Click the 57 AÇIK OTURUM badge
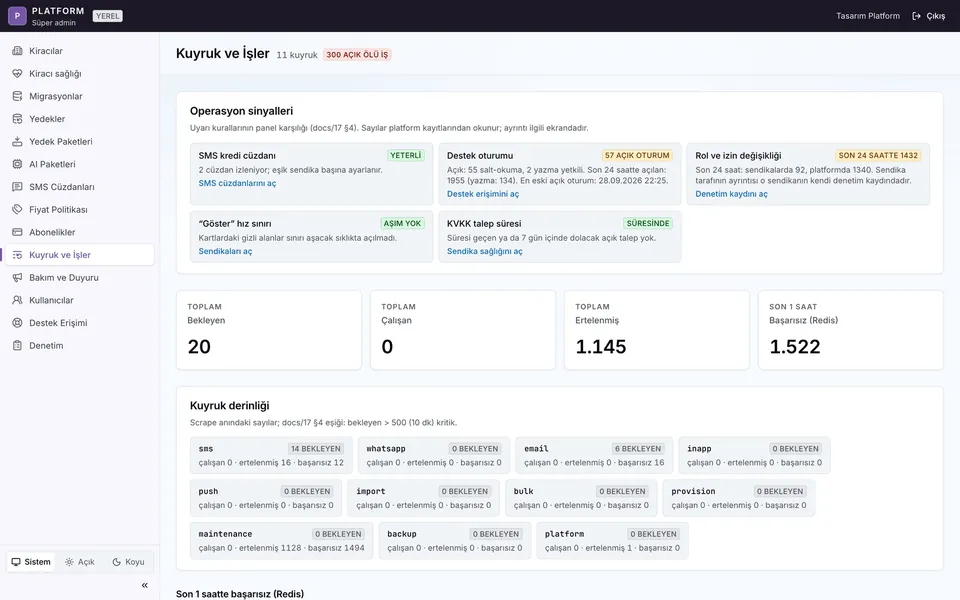Viewport: 960px width, 600px height. pos(637,156)
